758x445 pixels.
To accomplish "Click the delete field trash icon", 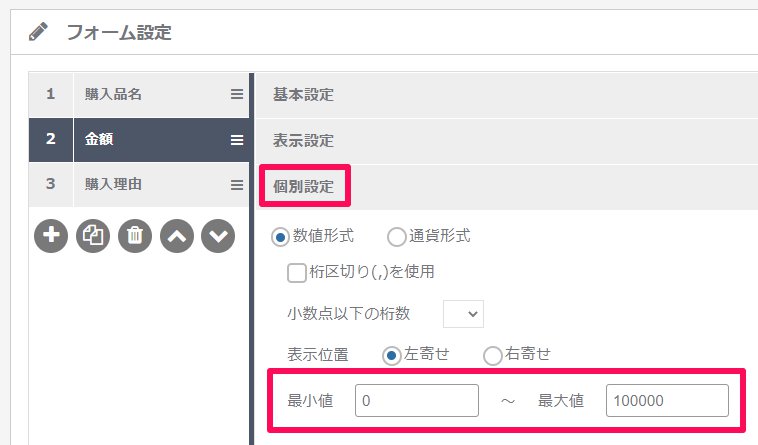I will tap(135, 236).
